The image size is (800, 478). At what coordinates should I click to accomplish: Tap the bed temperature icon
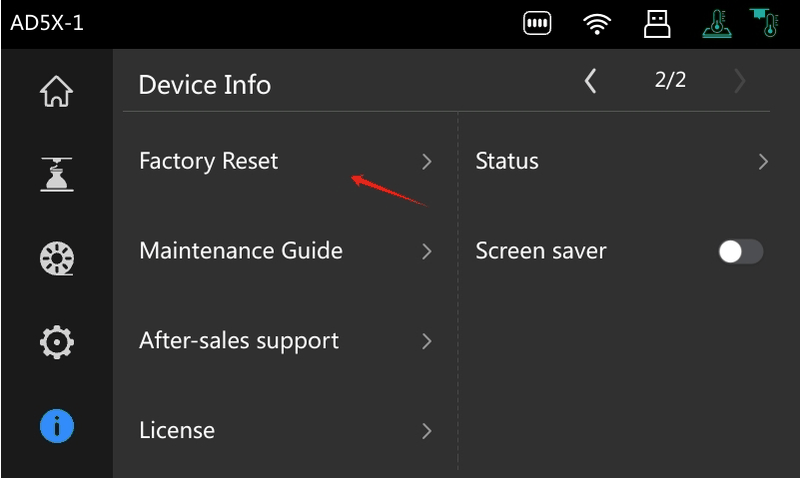(x=716, y=24)
